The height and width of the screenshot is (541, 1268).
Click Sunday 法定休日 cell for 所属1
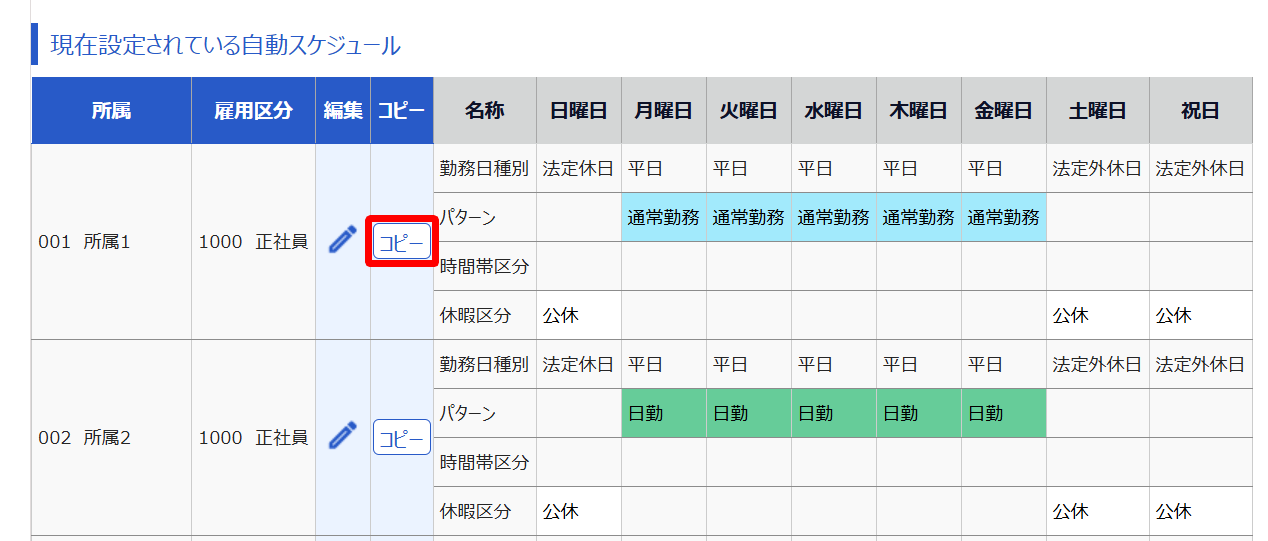[x=579, y=169]
